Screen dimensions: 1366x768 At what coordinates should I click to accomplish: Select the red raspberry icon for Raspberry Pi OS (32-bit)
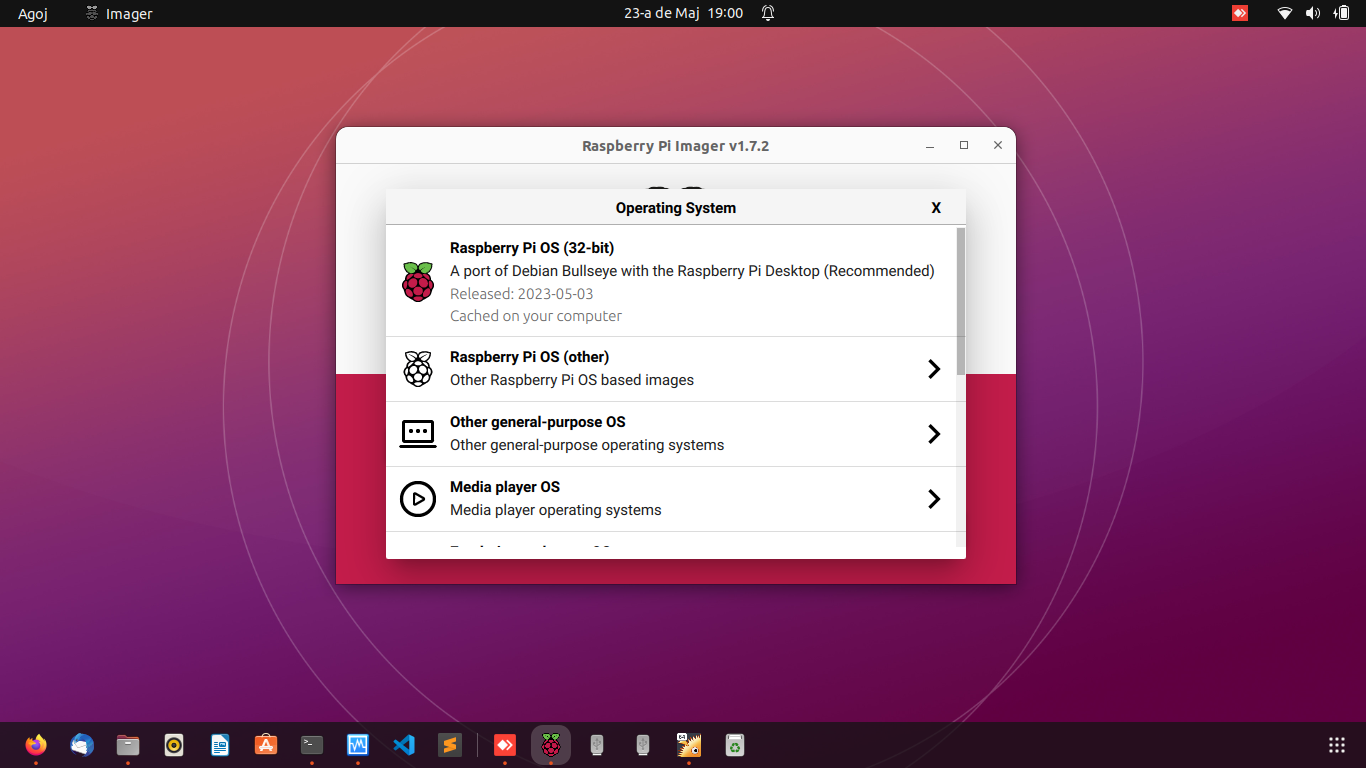click(x=418, y=282)
